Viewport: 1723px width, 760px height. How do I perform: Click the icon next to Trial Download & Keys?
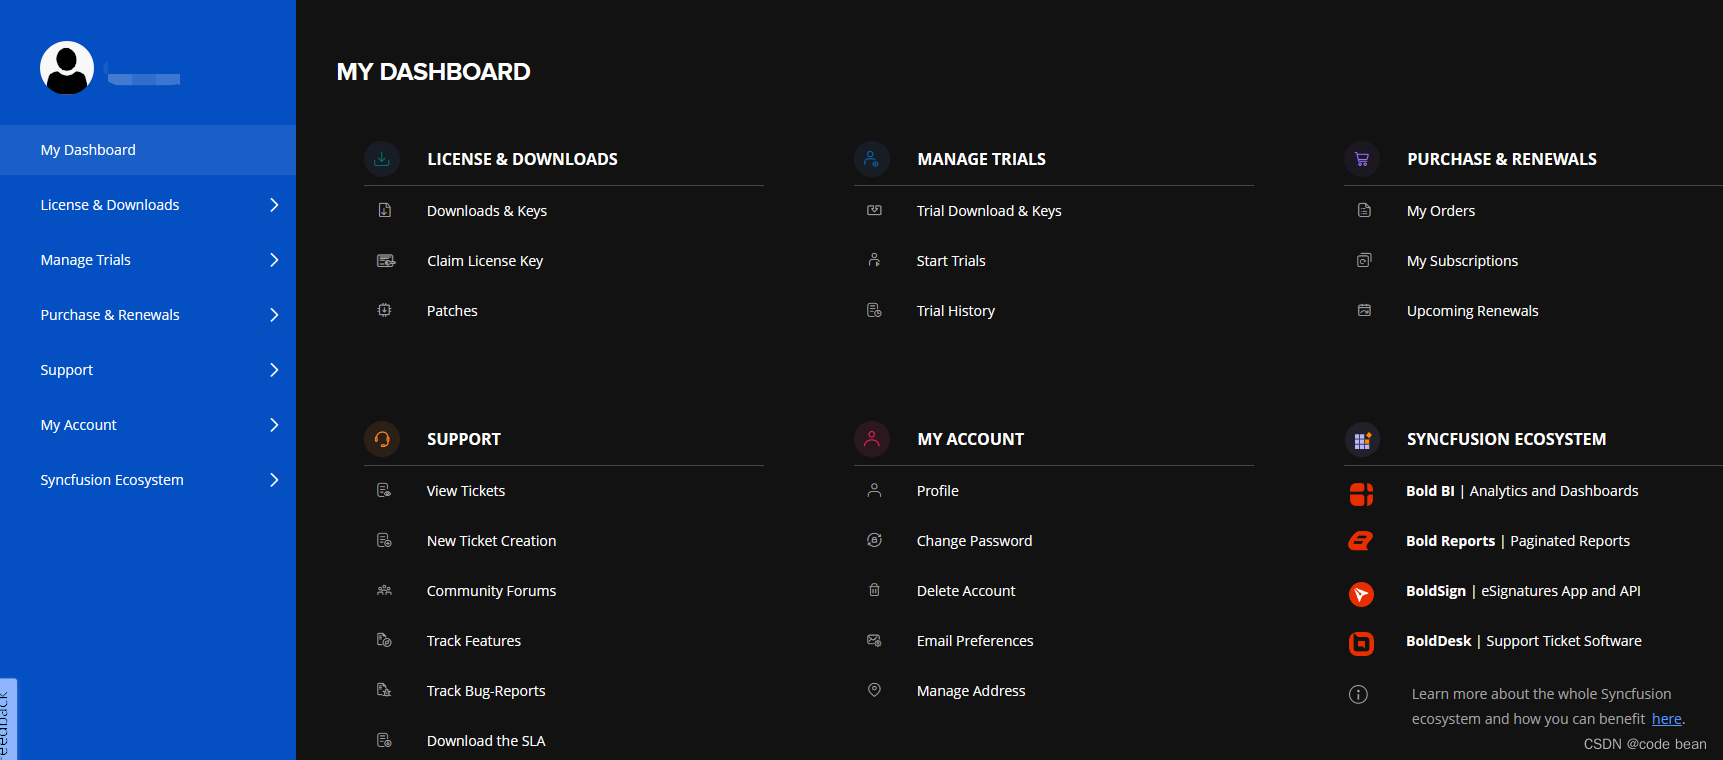pos(874,210)
